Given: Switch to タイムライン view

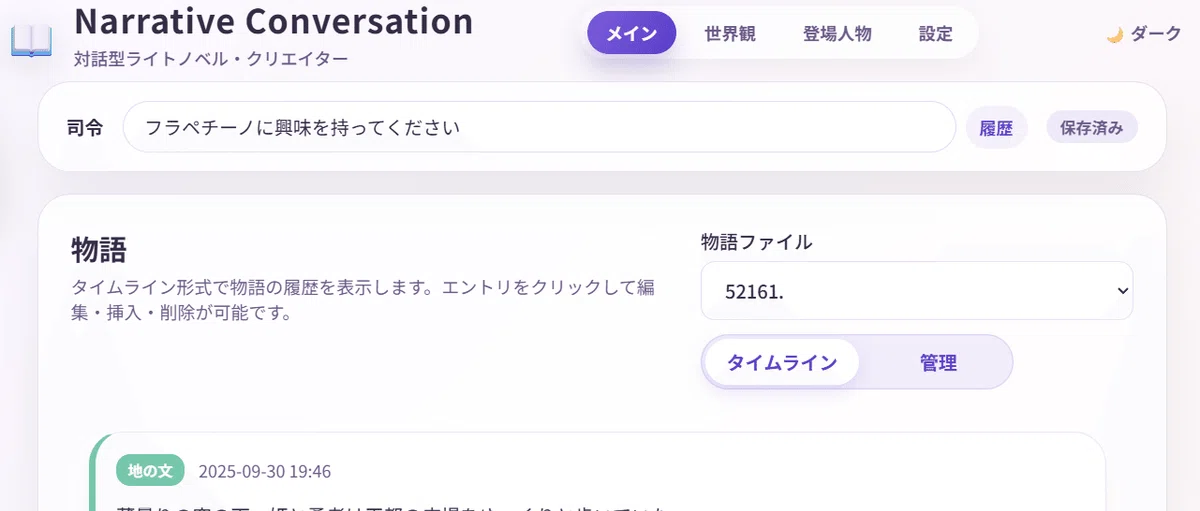Looking at the screenshot, I should click(x=782, y=362).
